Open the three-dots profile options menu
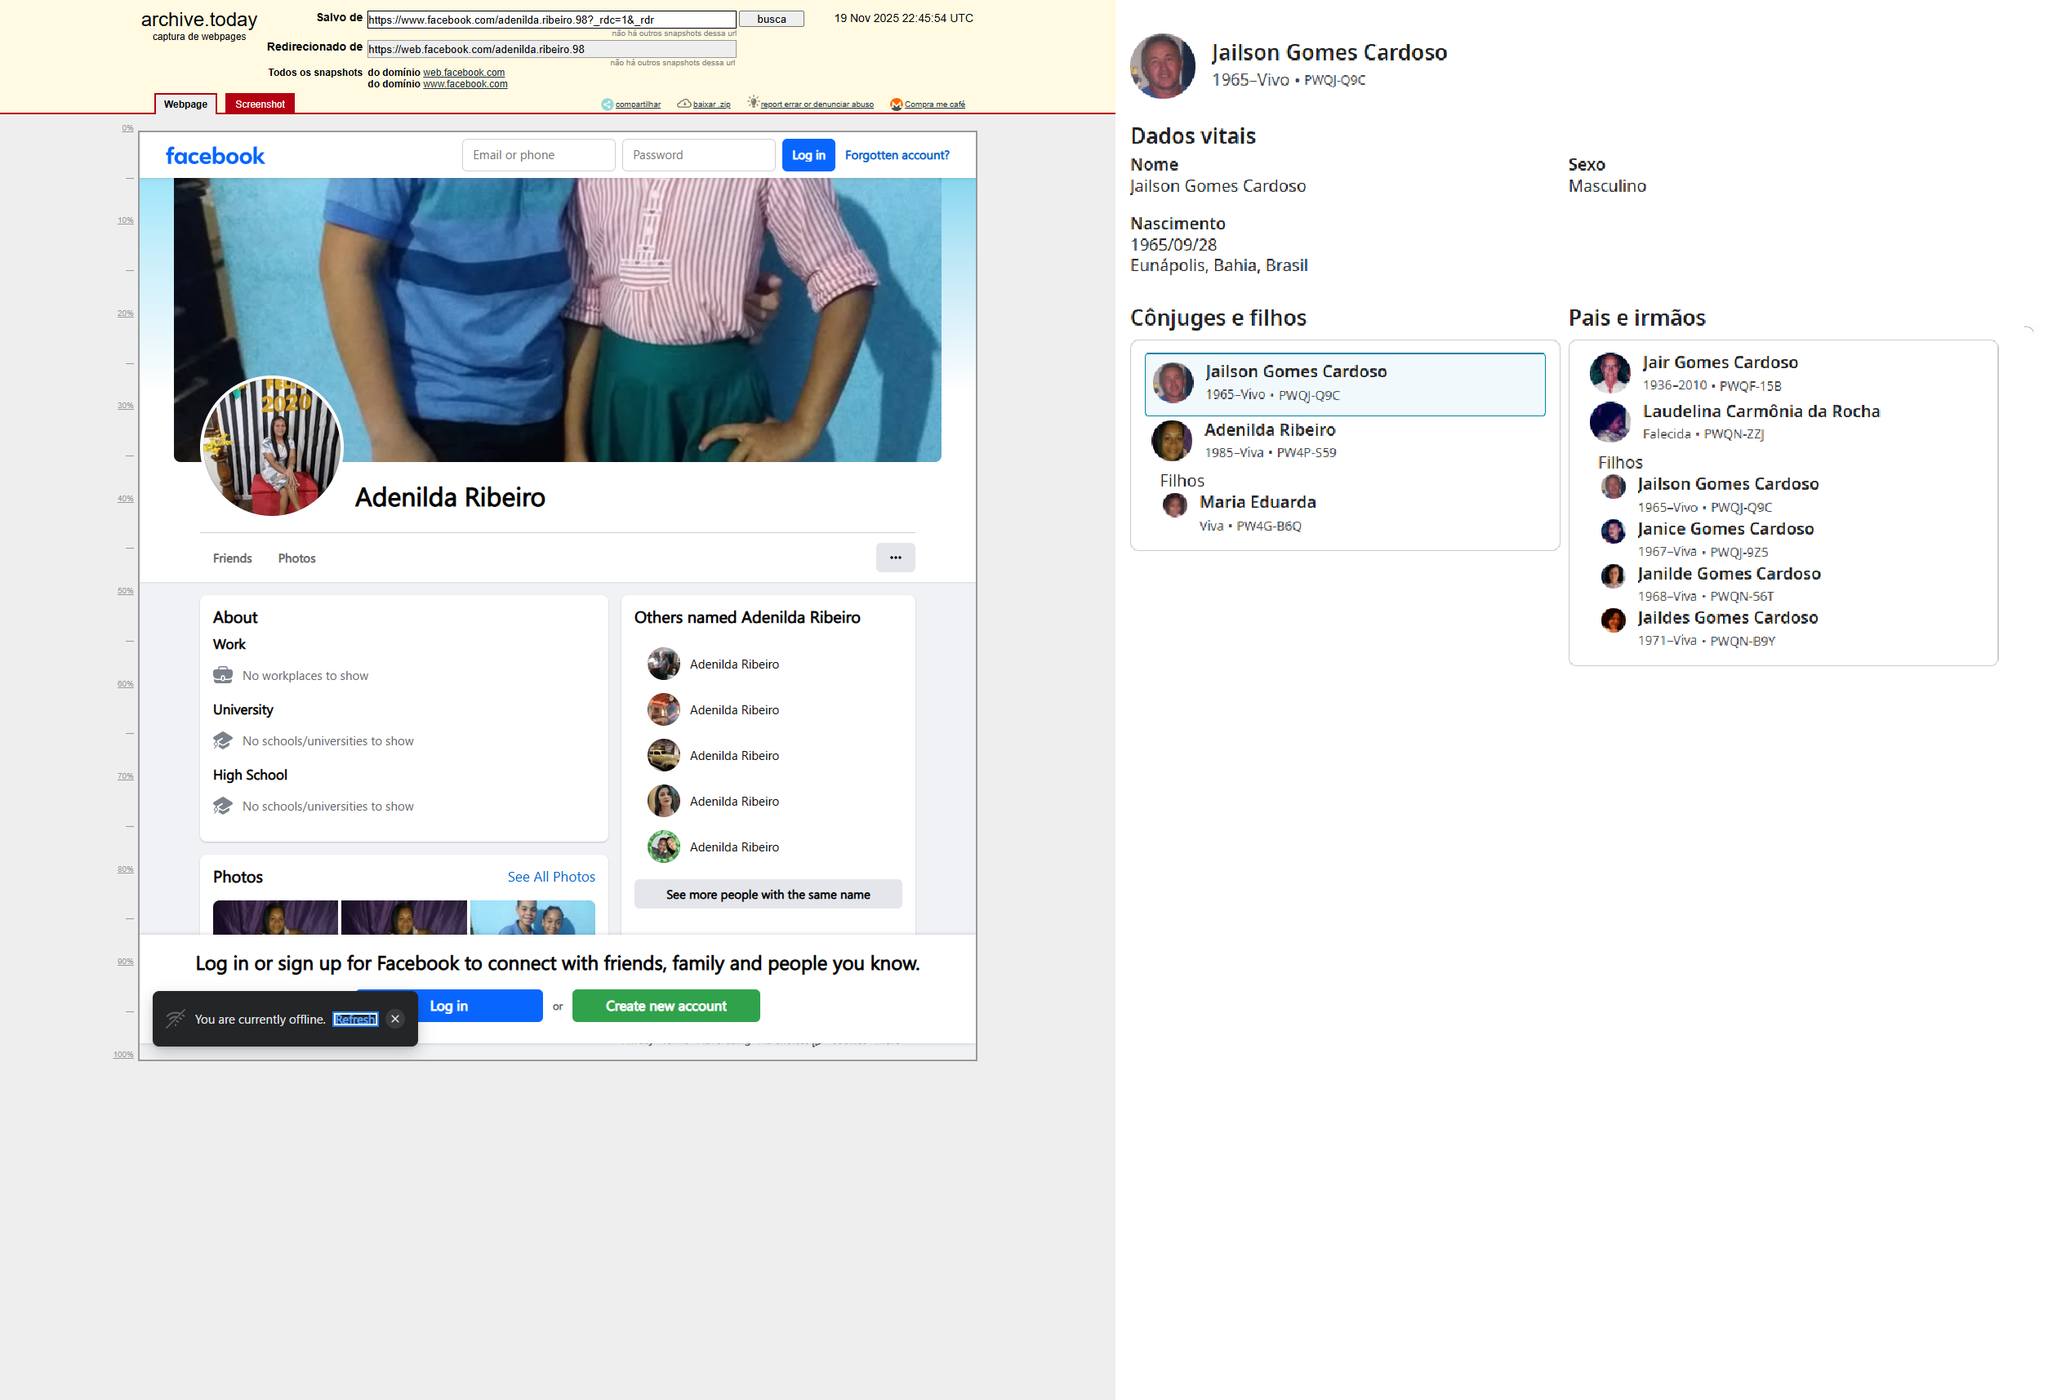 (895, 558)
